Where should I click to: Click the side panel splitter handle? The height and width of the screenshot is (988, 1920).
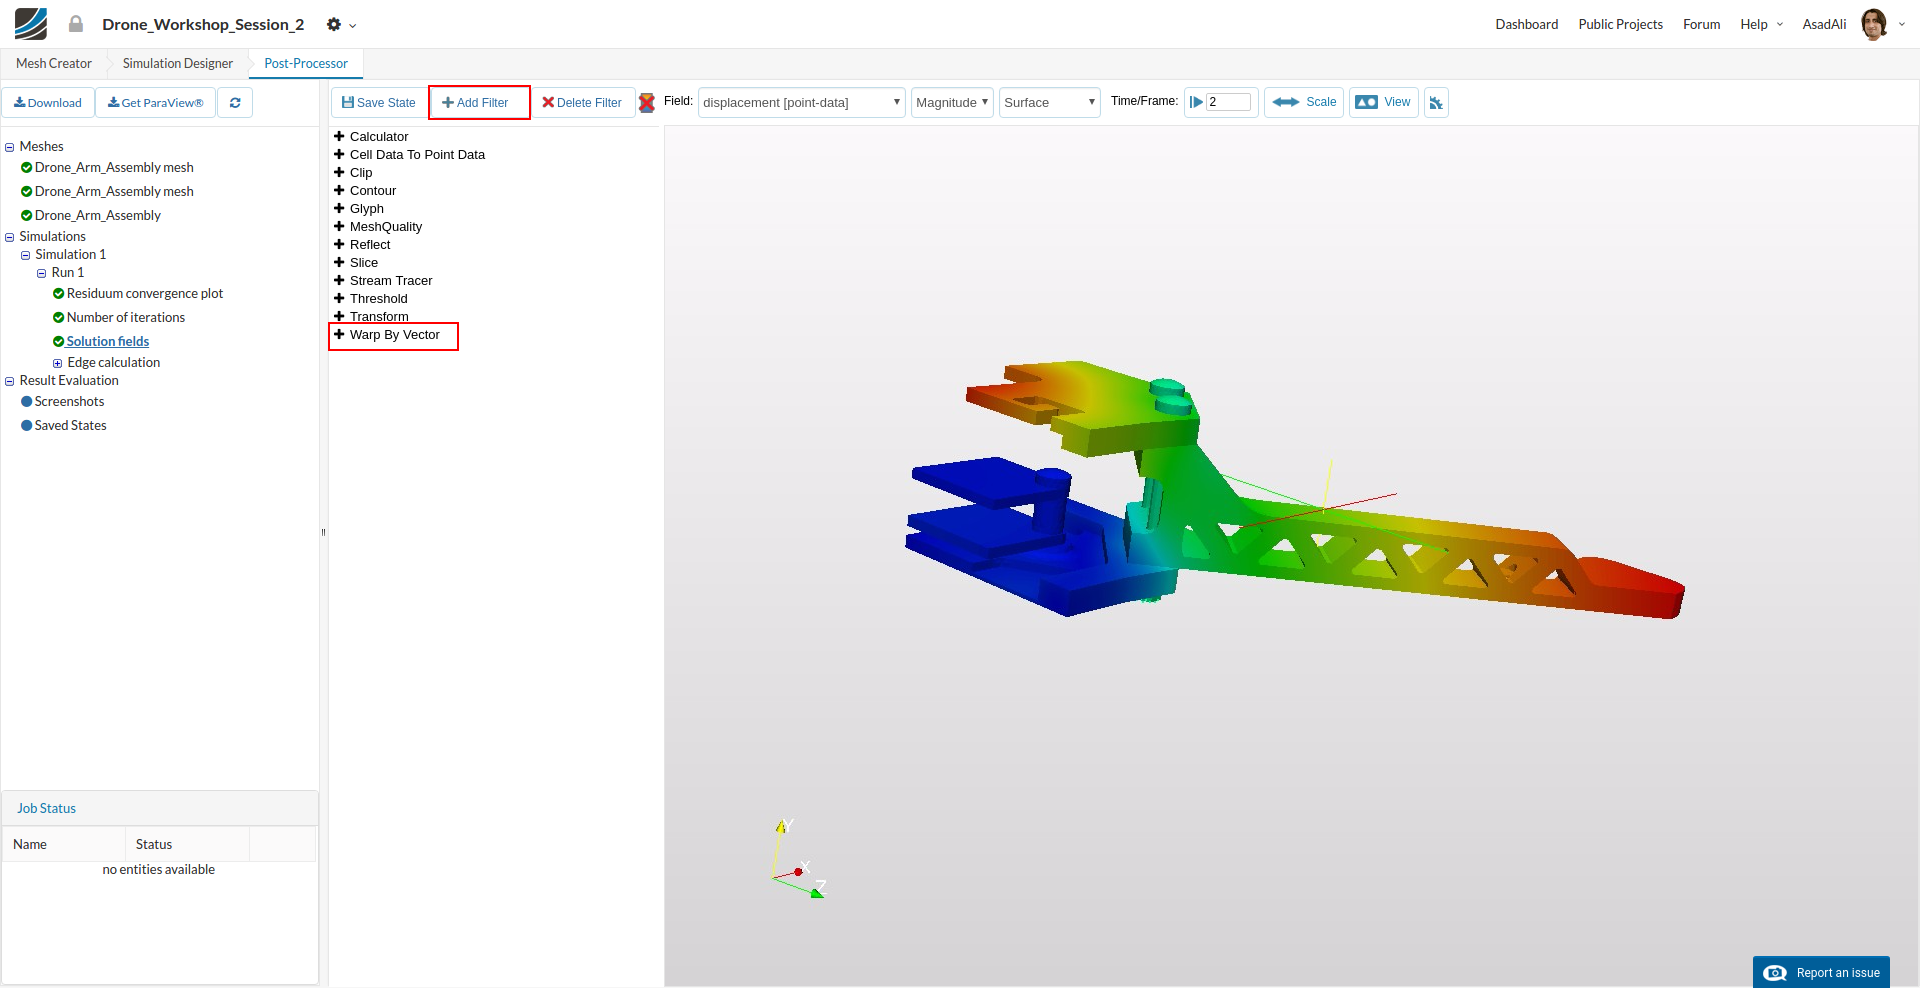click(x=323, y=532)
